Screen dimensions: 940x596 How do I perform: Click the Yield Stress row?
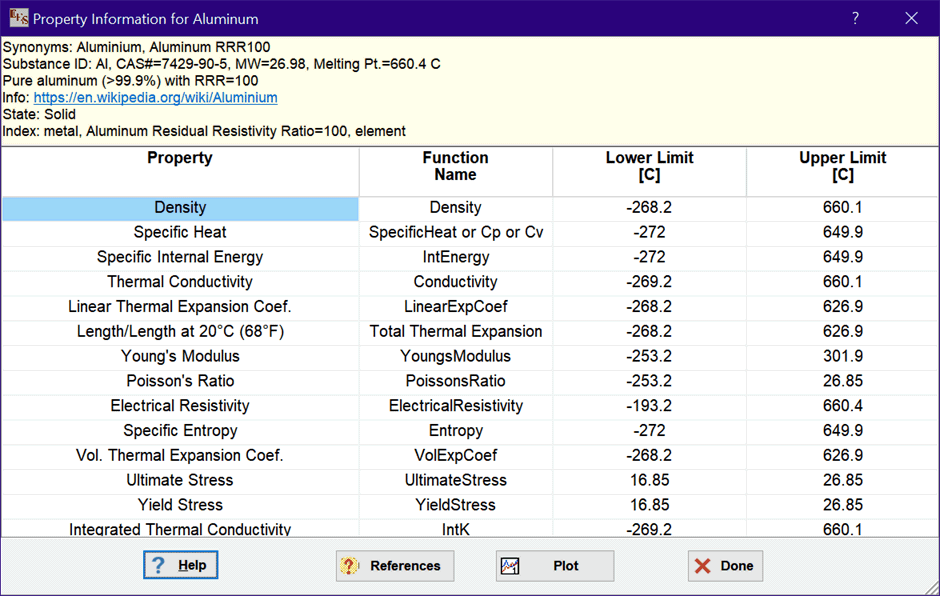(x=180, y=505)
